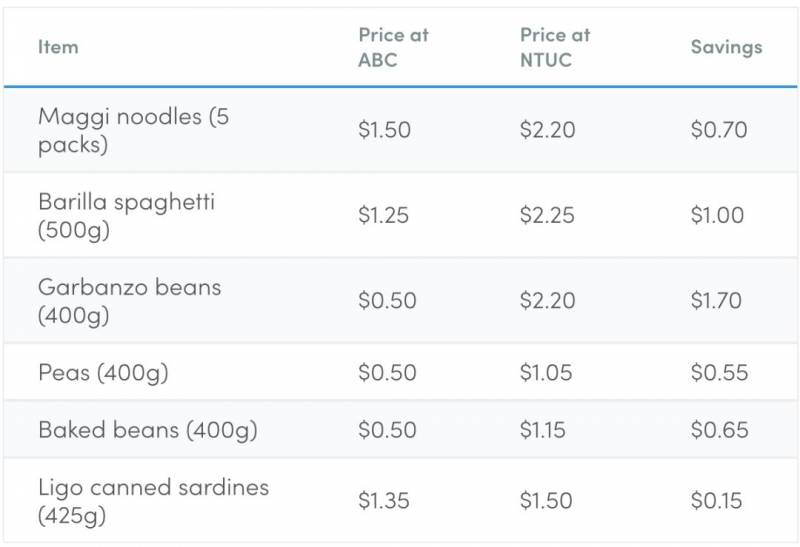Image resolution: width=800 pixels, height=547 pixels.
Task: Click Maggi noodles savings value $0.70
Action: 718,130
